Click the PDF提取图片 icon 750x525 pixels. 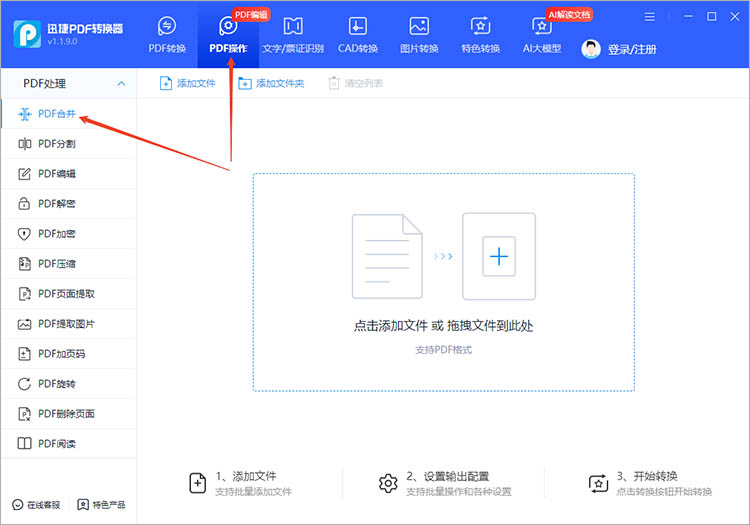click(x=24, y=324)
